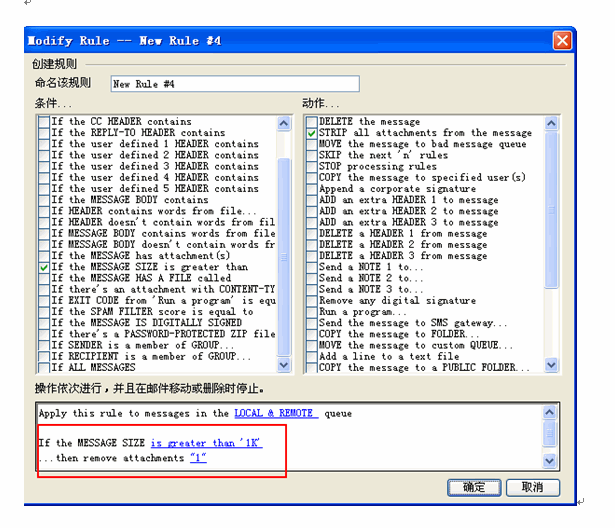The width and height of the screenshot is (615, 528).
Task: Check 'DELETE the message' action checkbox
Action: (312, 122)
